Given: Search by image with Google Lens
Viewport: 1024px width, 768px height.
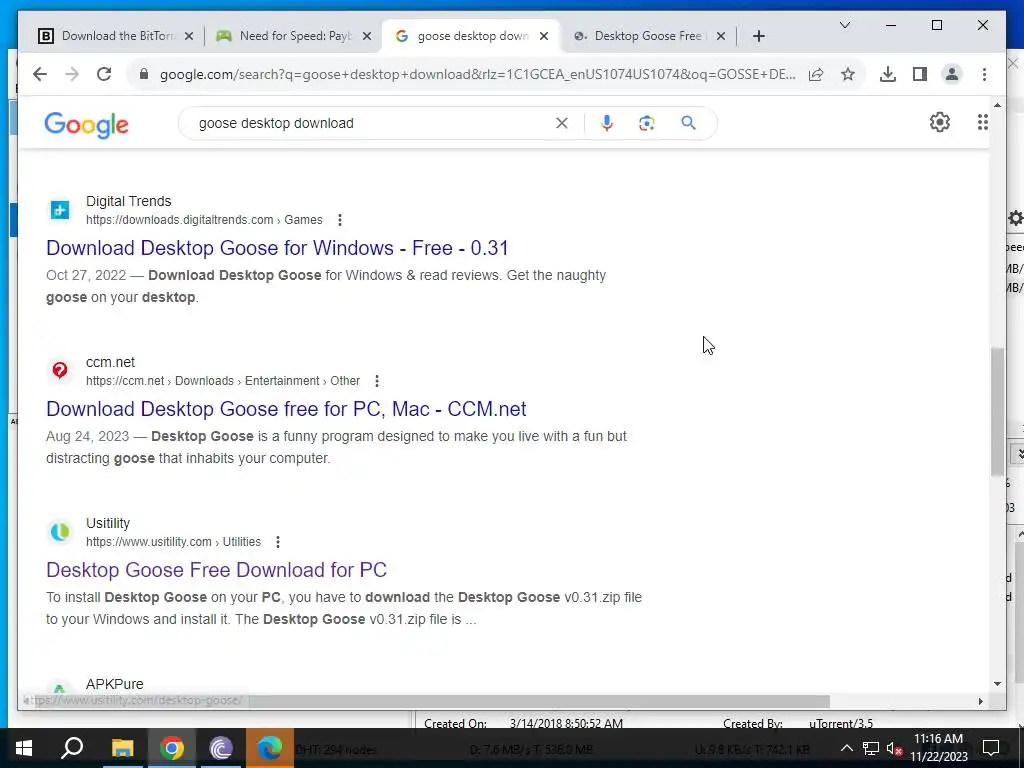Looking at the screenshot, I should [647, 123].
